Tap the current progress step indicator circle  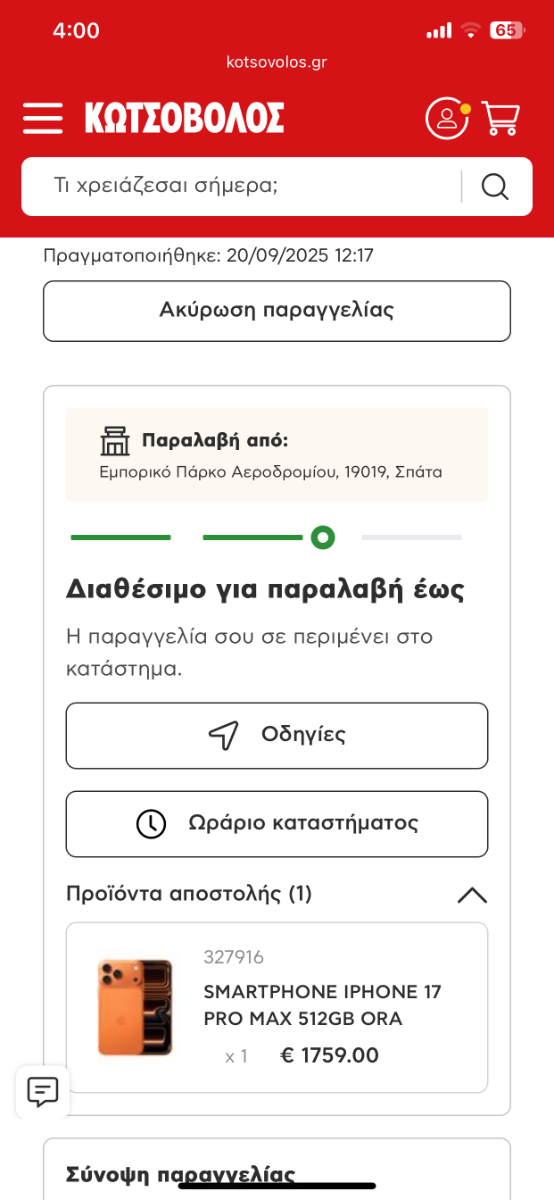click(322, 537)
